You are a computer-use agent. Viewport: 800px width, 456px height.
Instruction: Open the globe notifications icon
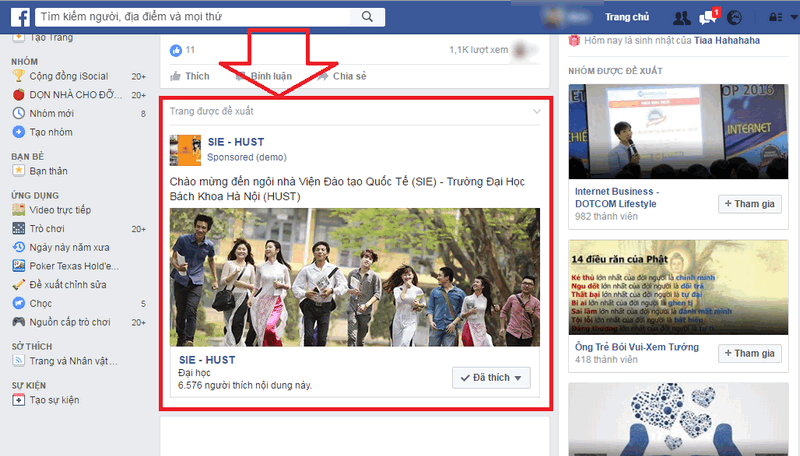tap(734, 17)
